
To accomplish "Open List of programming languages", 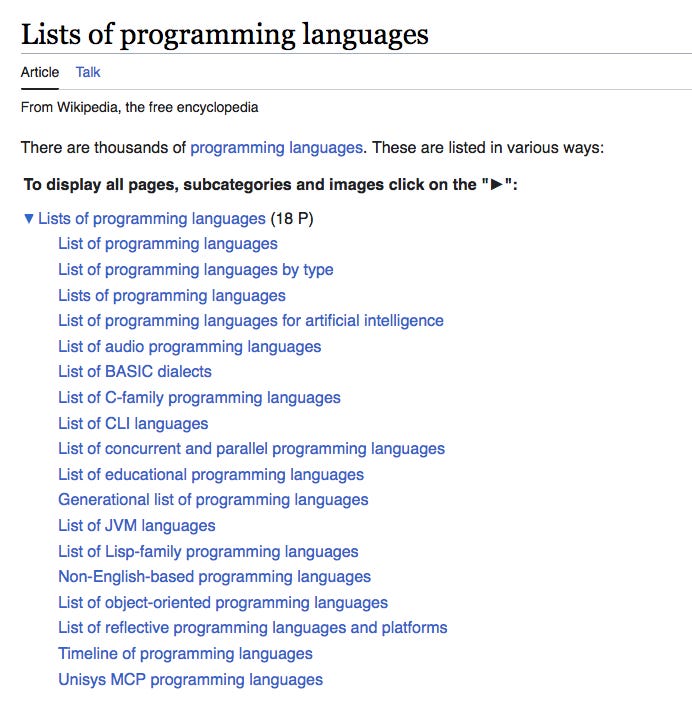I will point(168,244).
